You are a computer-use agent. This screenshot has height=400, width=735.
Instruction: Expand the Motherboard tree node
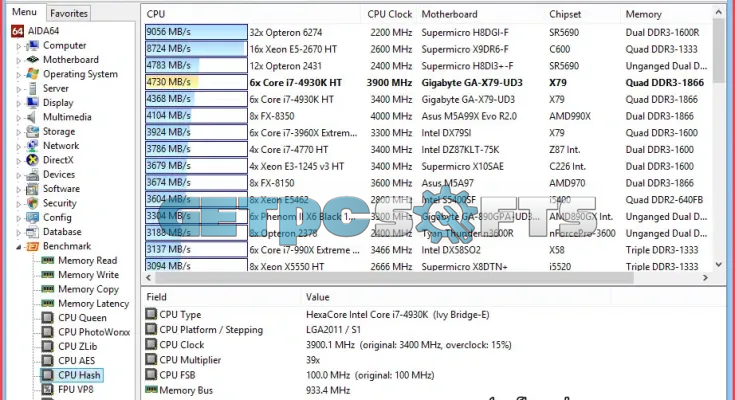click(x=19, y=60)
